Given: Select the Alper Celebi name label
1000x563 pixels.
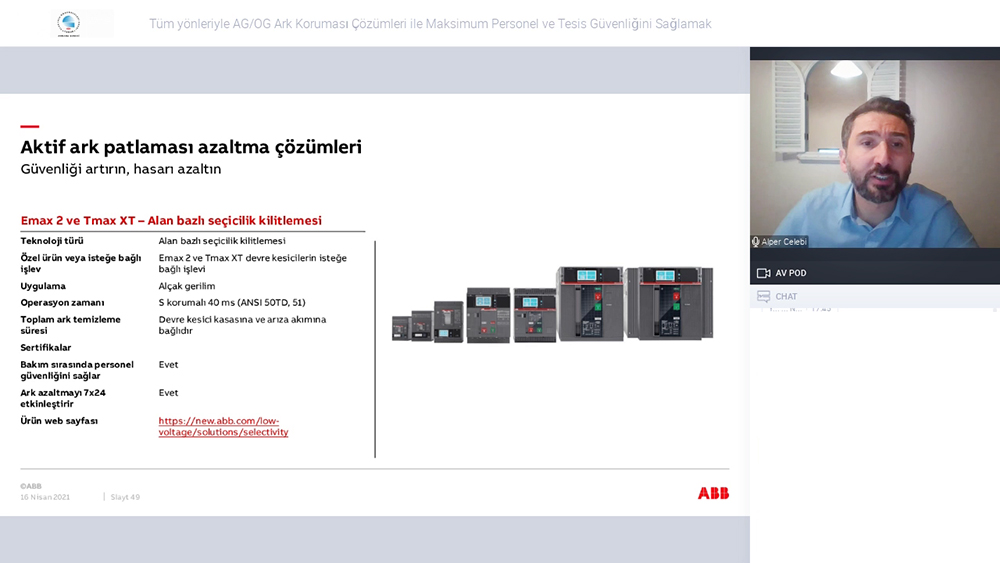Looking at the screenshot, I should pyautogui.click(x=784, y=242).
